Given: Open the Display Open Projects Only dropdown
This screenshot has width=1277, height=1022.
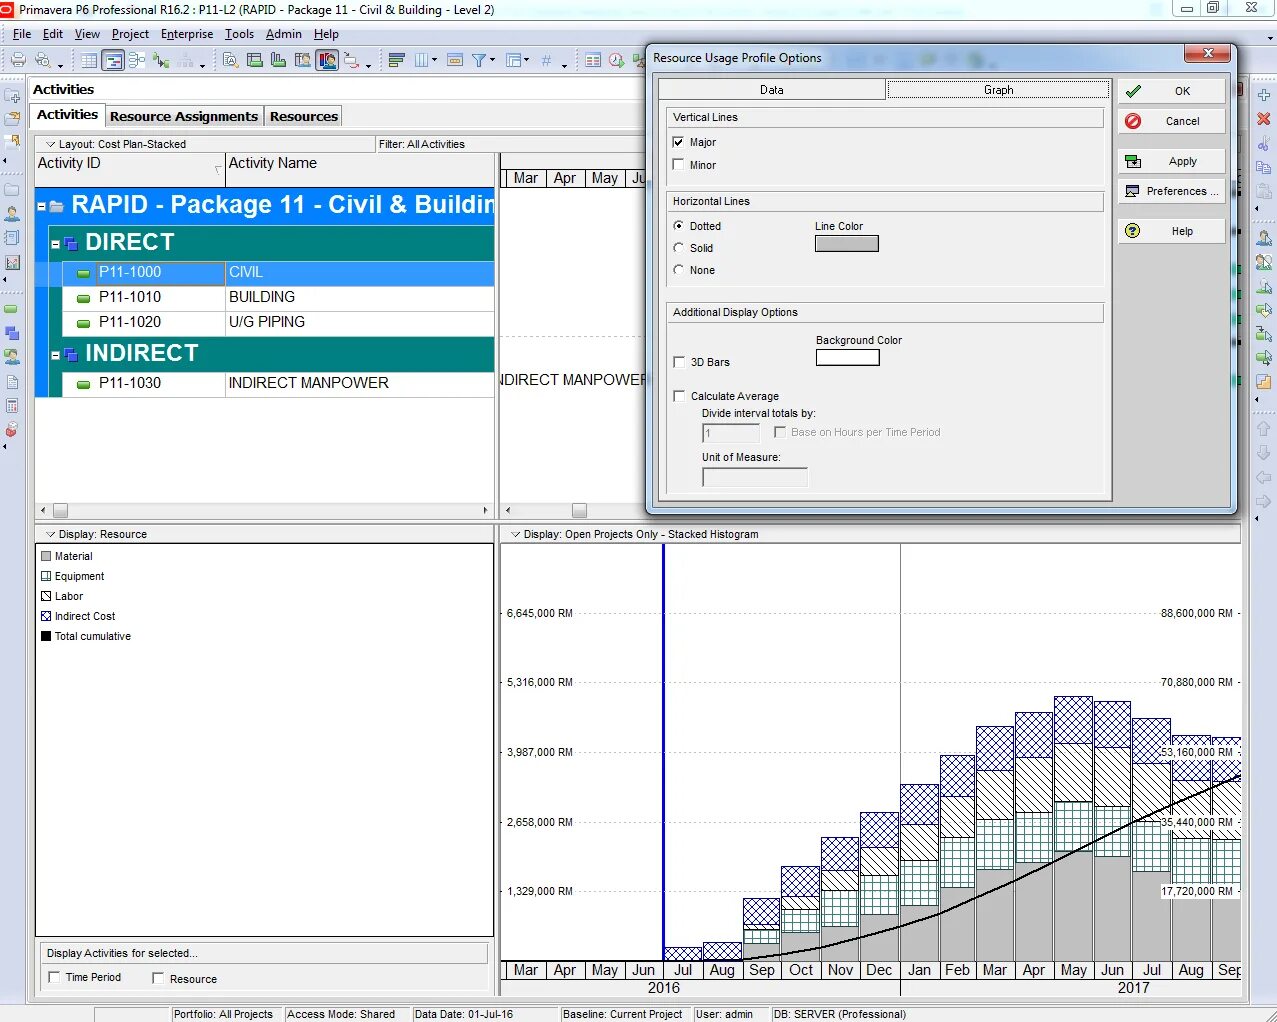Looking at the screenshot, I should click(516, 534).
